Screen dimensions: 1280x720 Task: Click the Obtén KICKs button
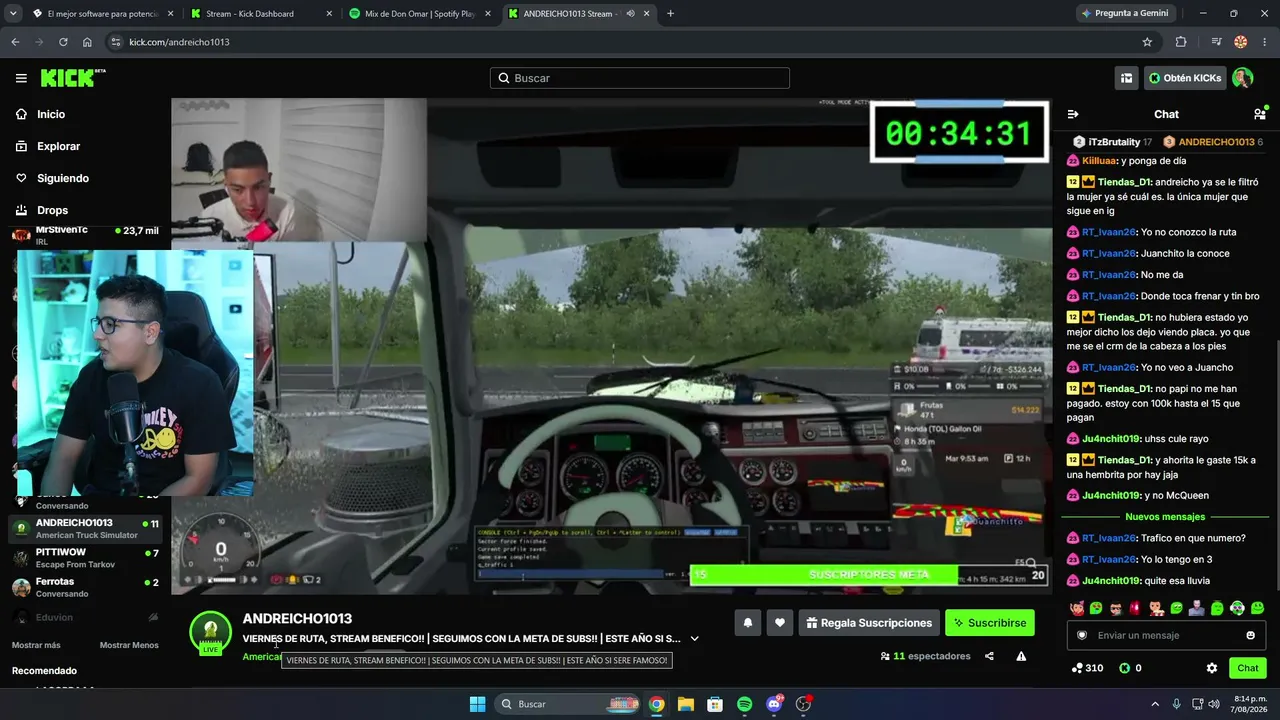1185,78
